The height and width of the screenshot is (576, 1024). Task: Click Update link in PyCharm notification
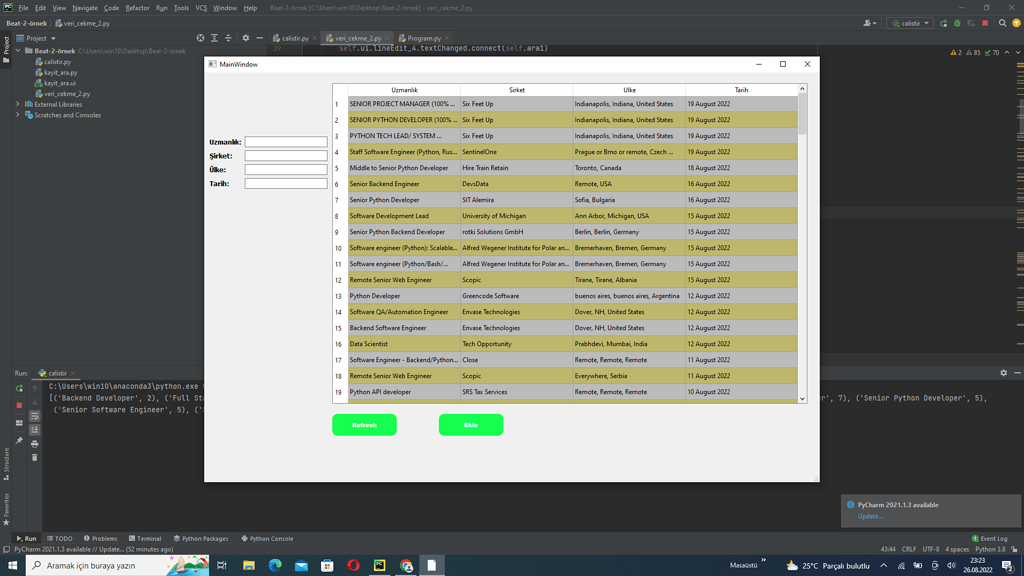(870, 517)
